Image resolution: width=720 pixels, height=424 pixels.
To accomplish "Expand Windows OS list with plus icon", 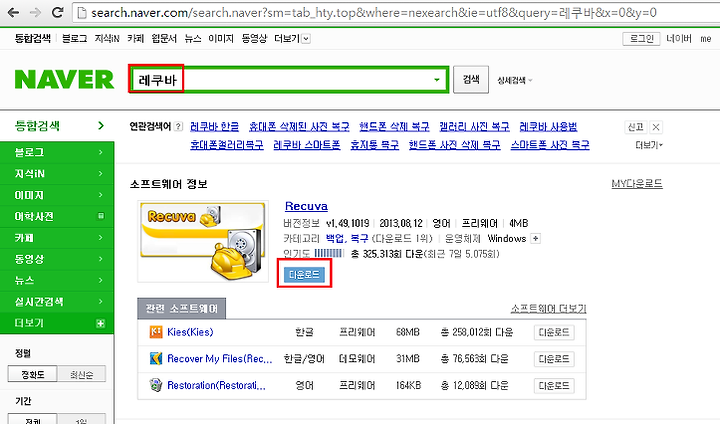I will point(535,238).
